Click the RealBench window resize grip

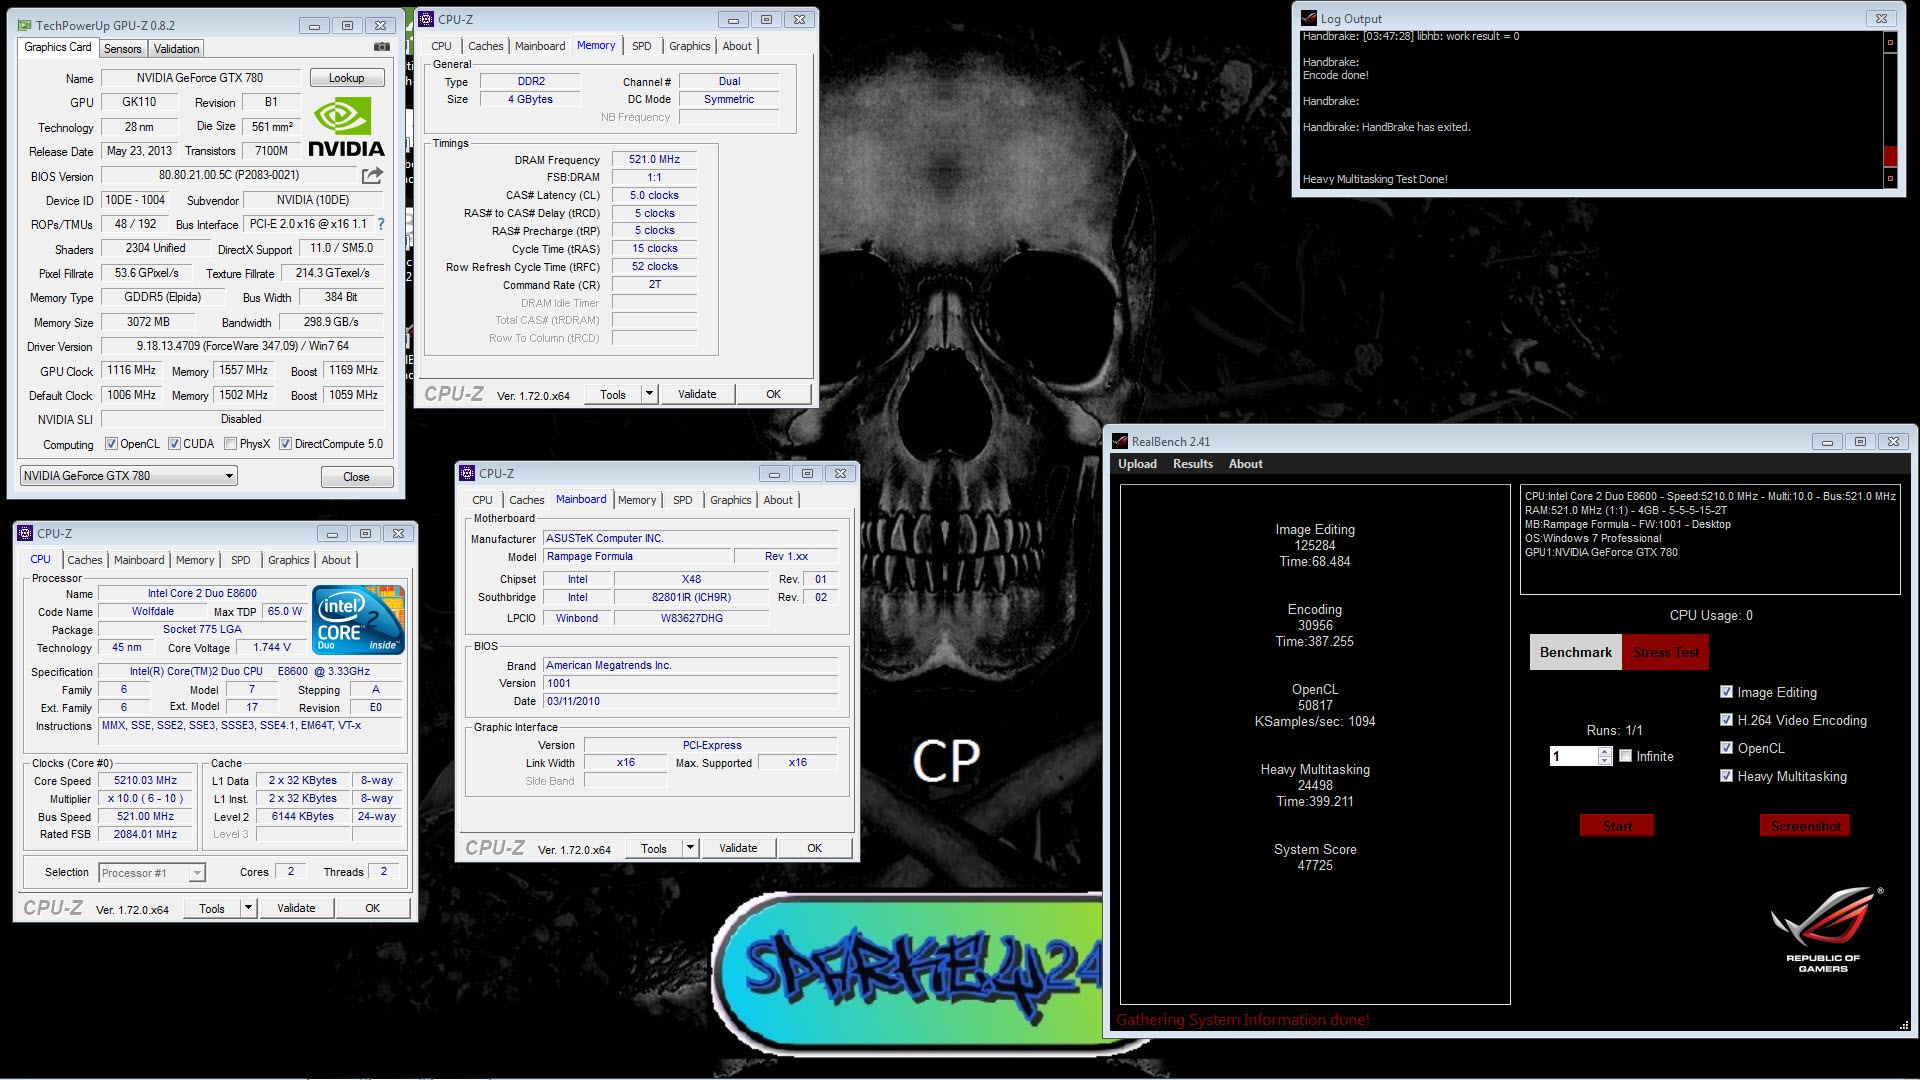[x=1904, y=1025]
